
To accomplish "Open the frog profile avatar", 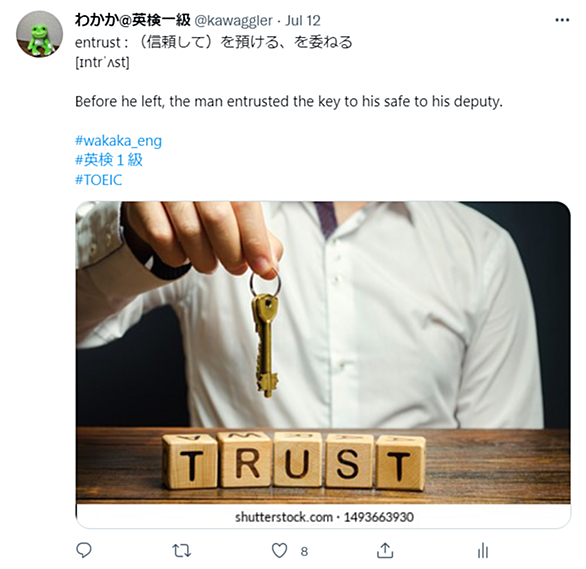I will click(x=39, y=34).
